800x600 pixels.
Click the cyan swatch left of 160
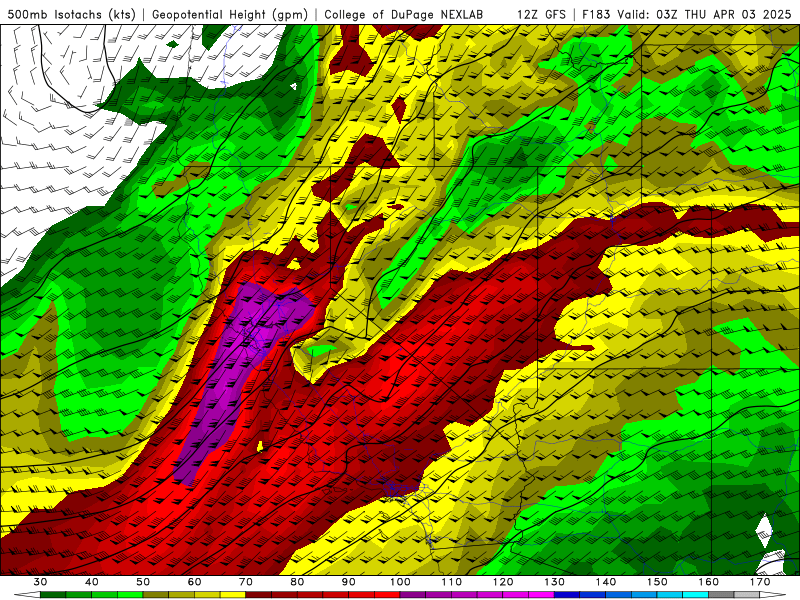[x=696, y=595]
